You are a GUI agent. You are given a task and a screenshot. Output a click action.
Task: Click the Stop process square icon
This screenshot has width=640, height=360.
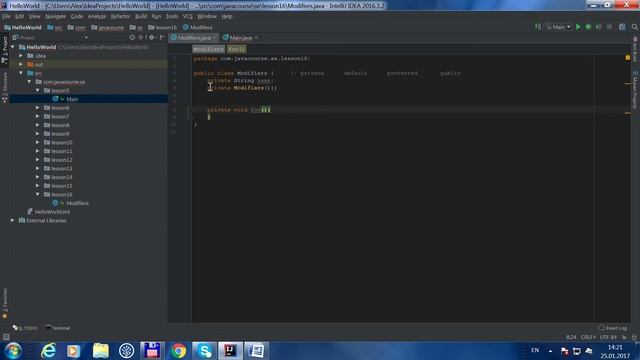609,27
